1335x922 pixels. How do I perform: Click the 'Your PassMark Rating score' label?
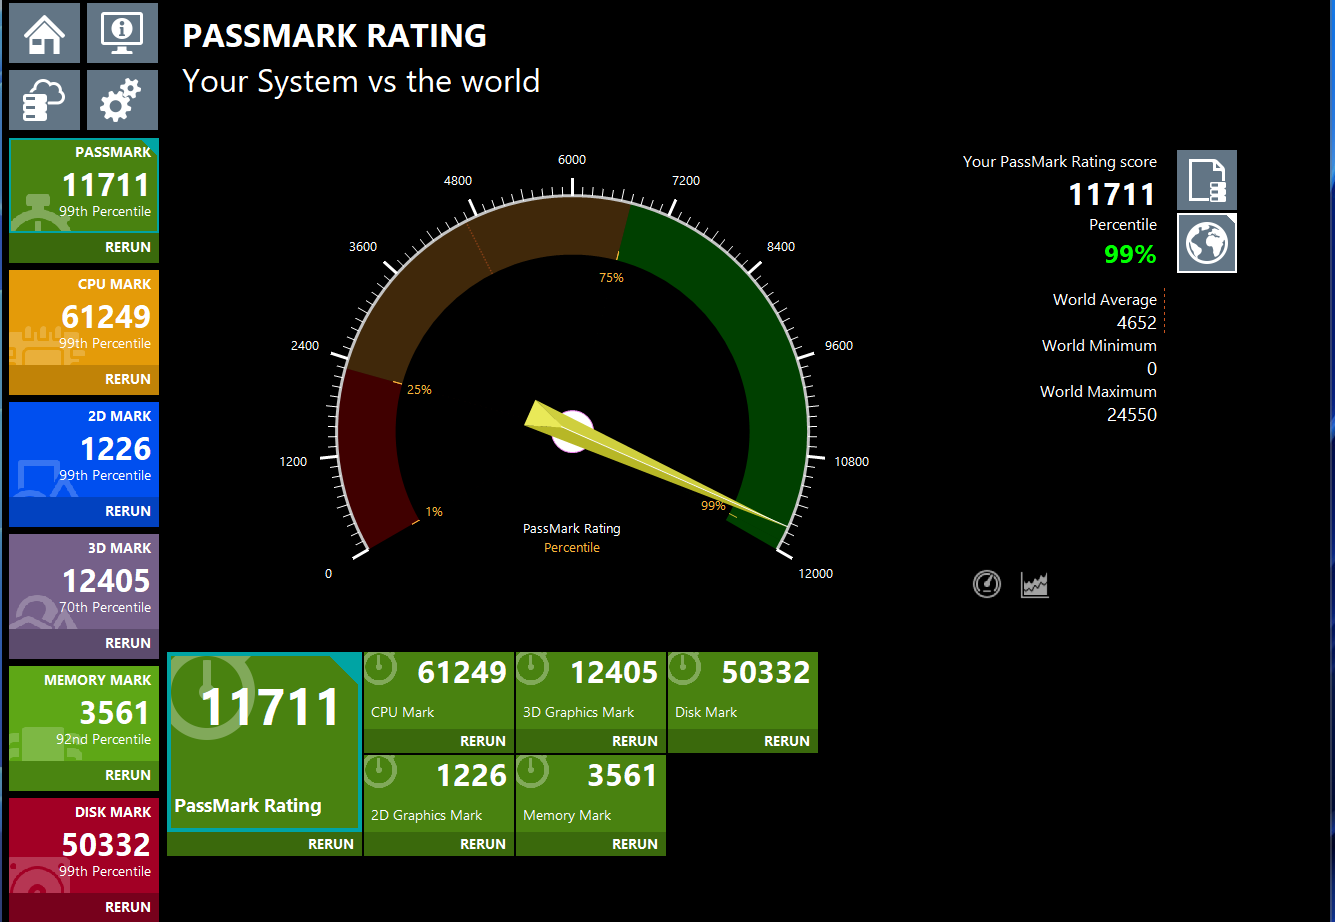(x=1060, y=162)
